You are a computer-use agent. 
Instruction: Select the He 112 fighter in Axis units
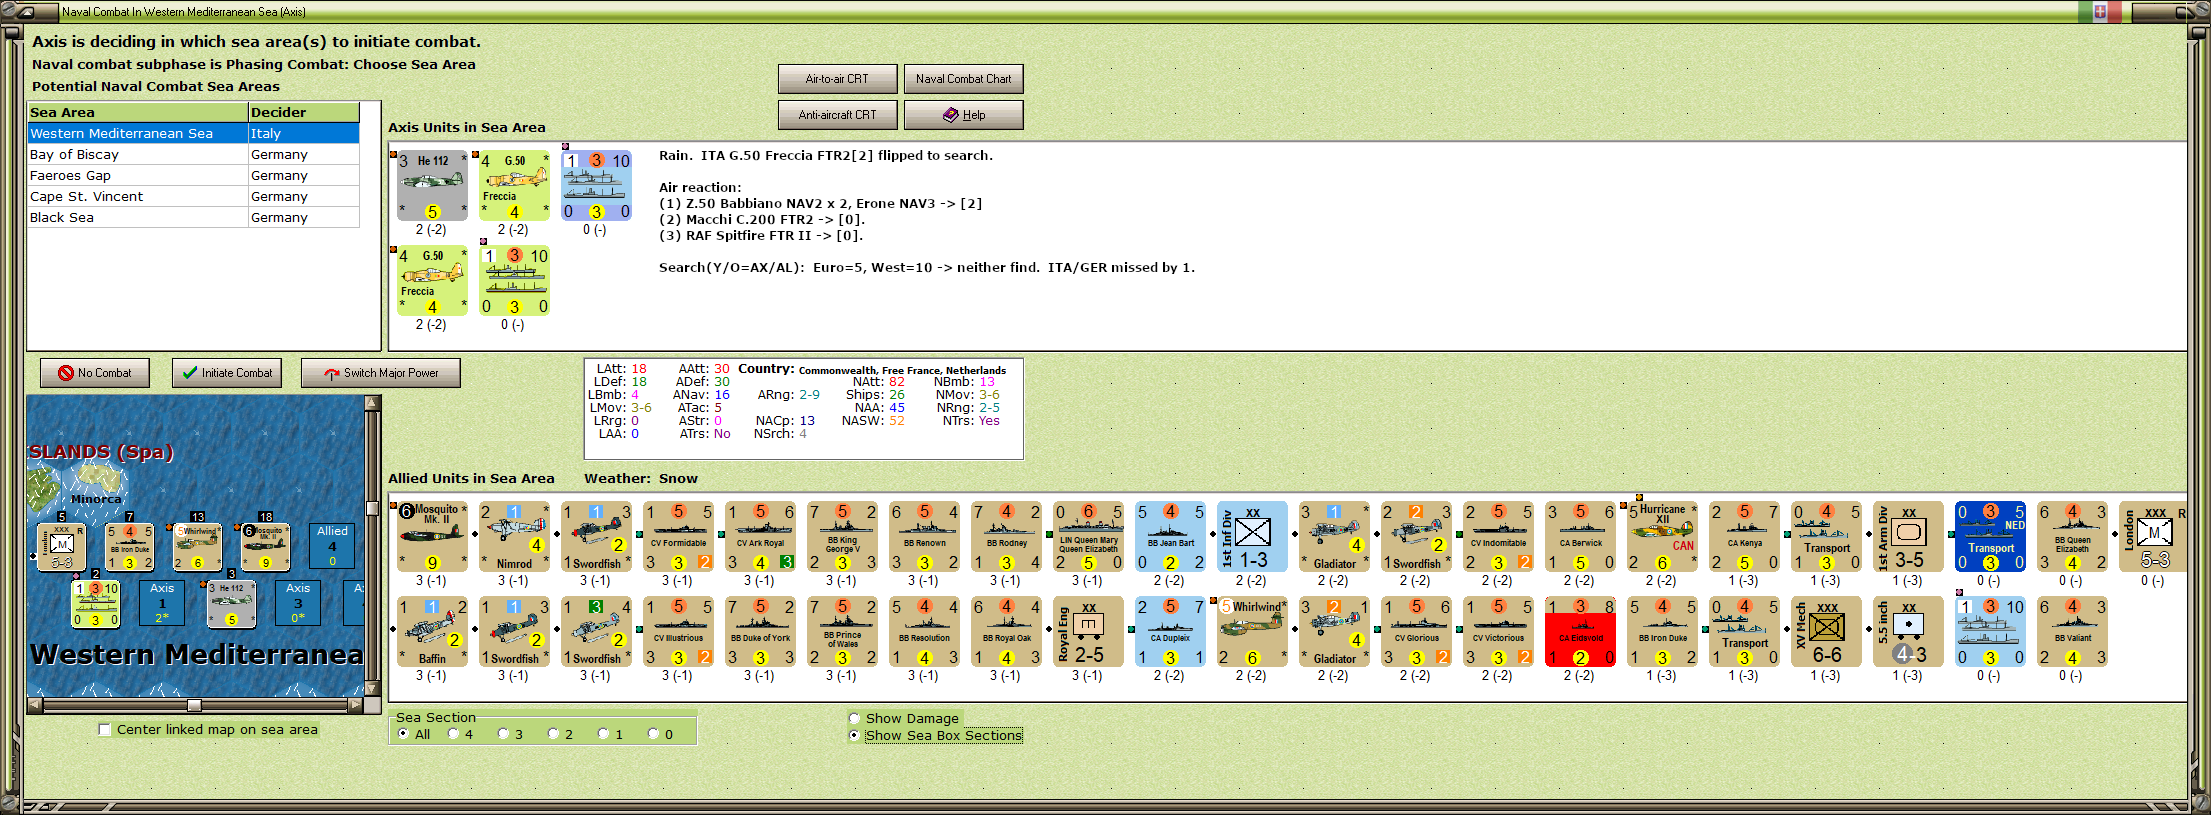(432, 186)
